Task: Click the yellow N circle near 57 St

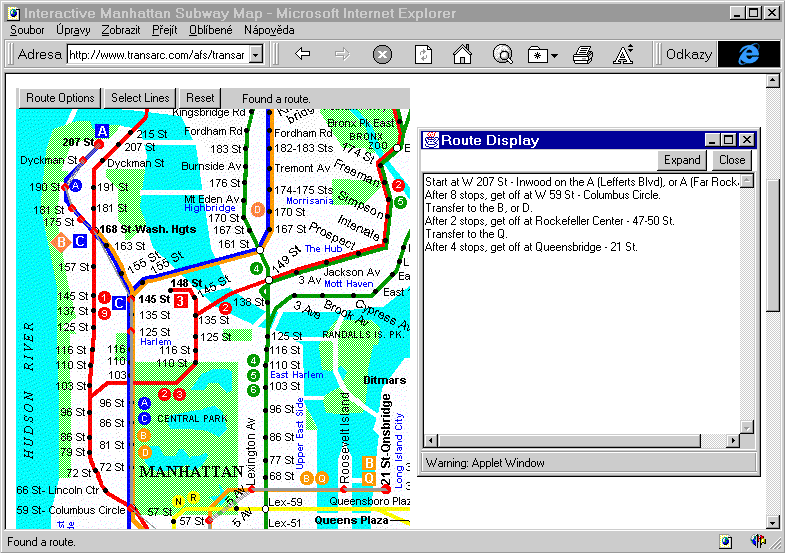Action: (178, 501)
